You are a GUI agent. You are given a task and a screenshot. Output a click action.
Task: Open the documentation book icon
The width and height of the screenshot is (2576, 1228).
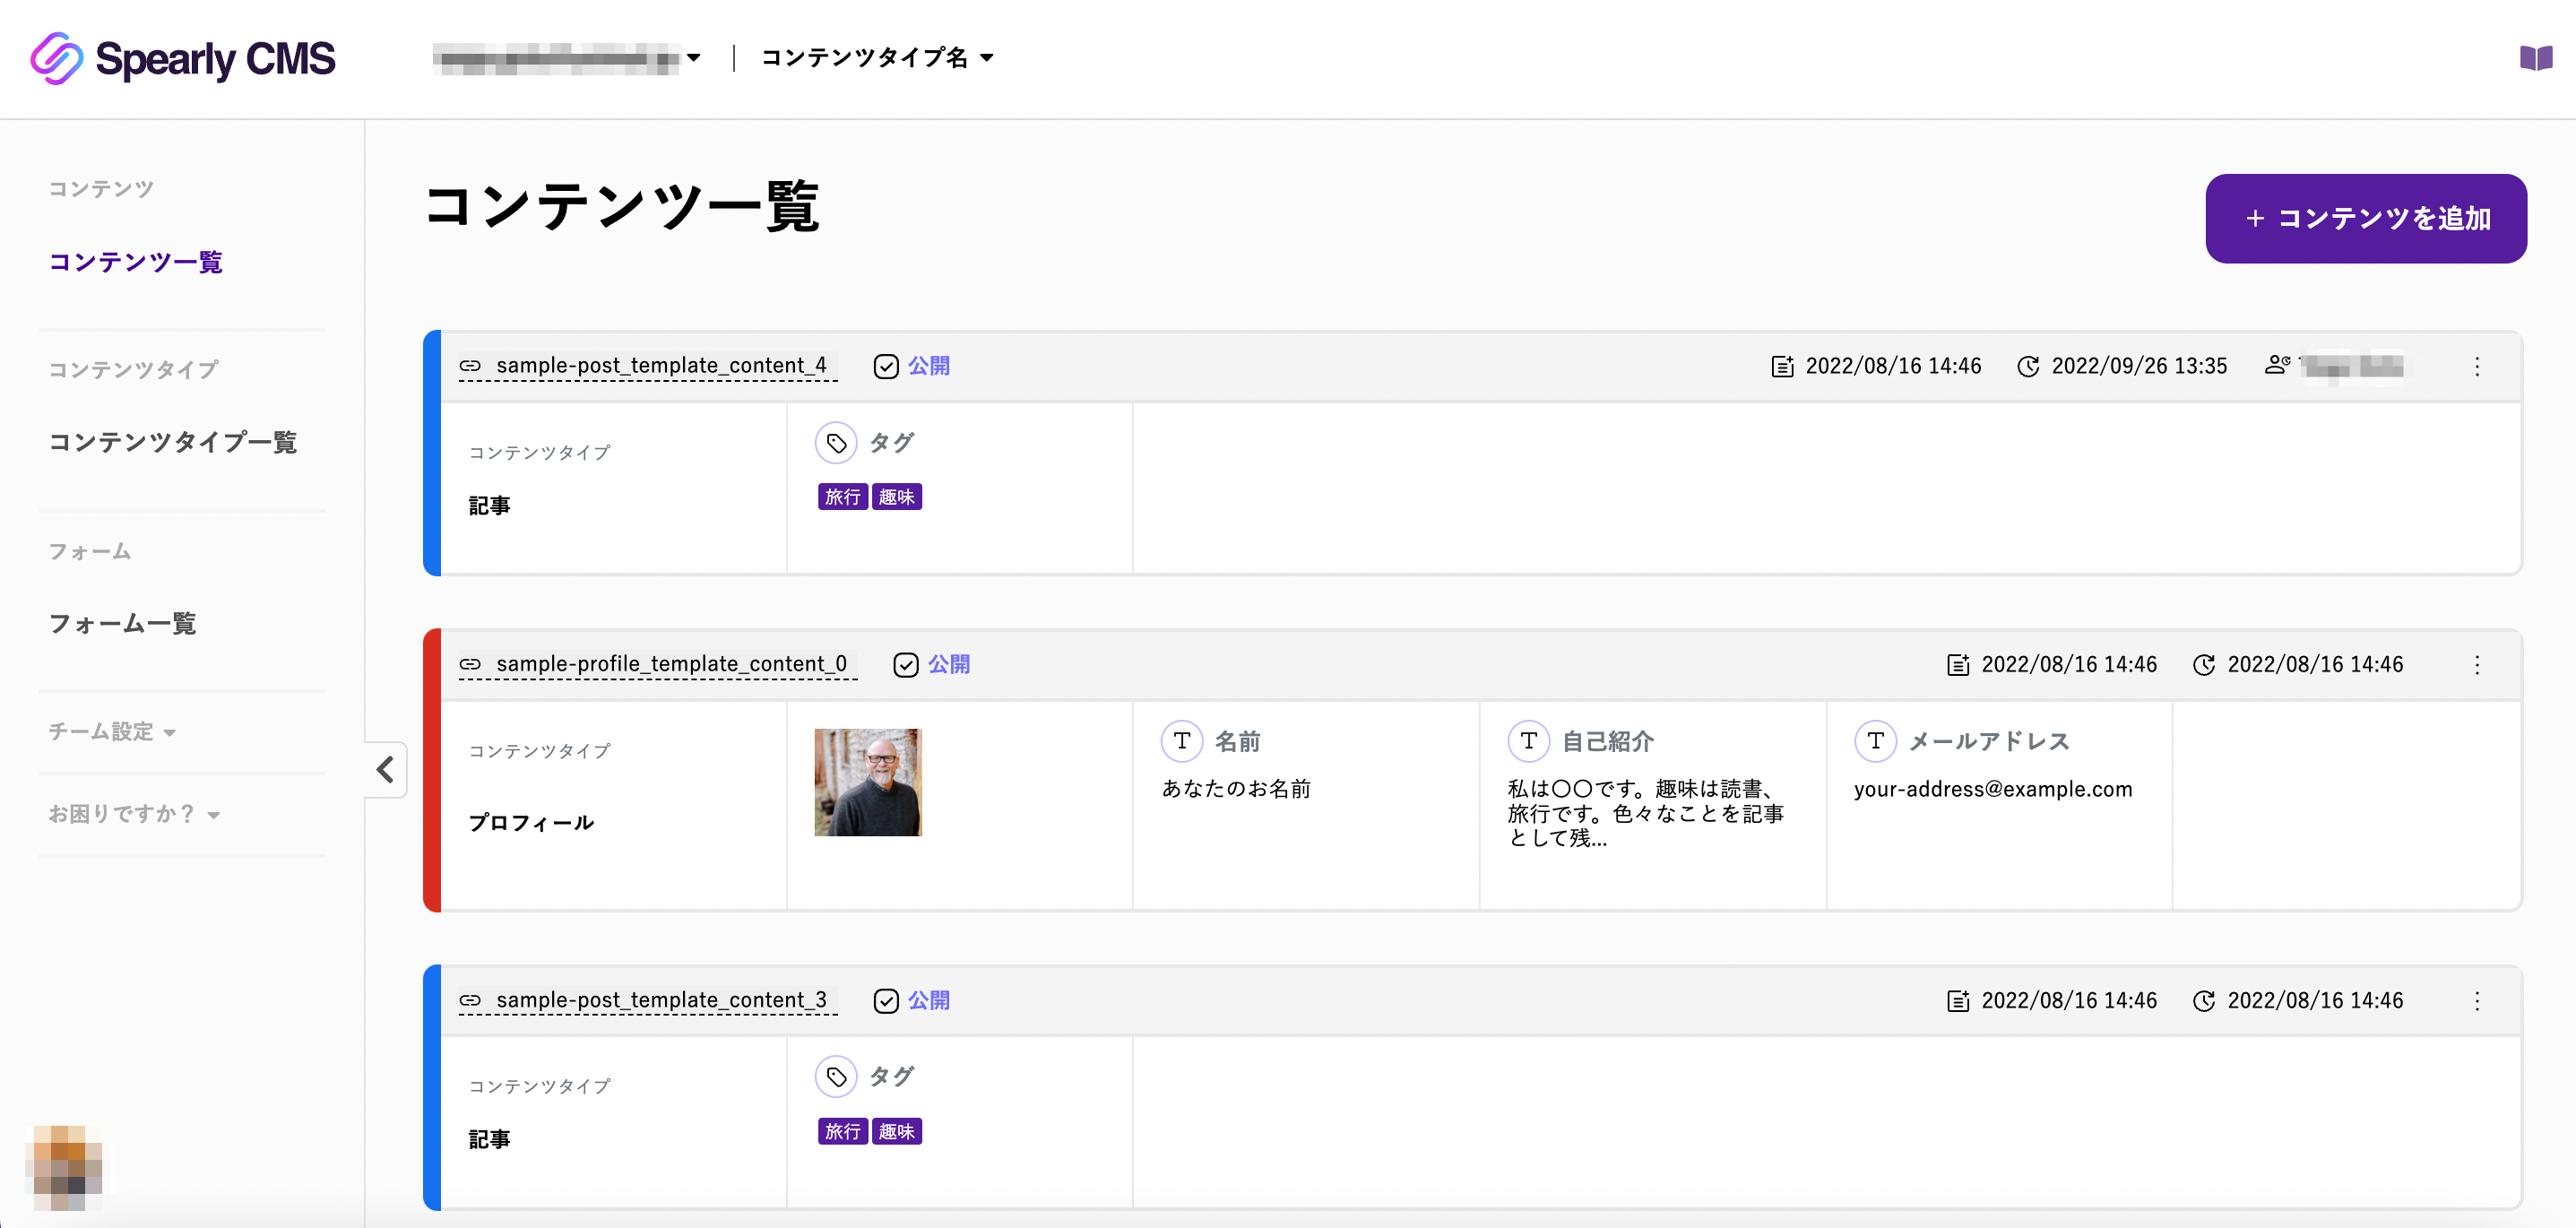pyautogui.click(x=2535, y=58)
